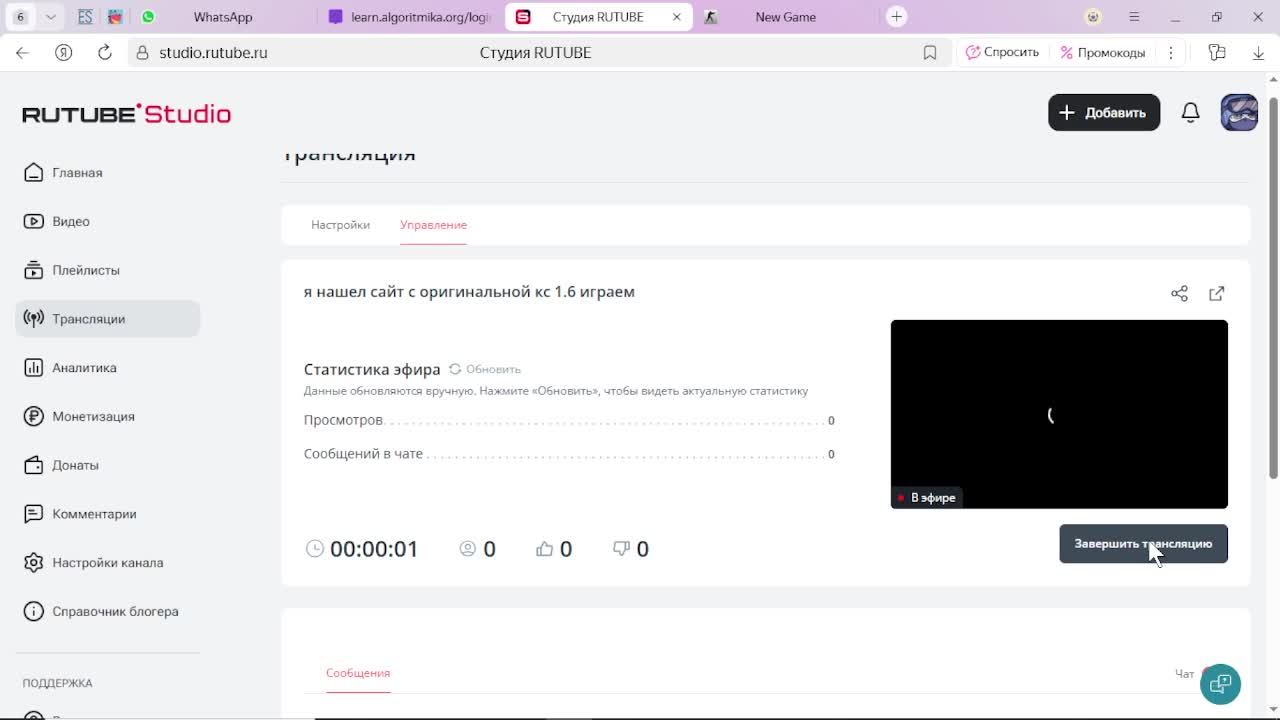
Task: Open the browser three-dot menu
Action: click(1170, 53)
